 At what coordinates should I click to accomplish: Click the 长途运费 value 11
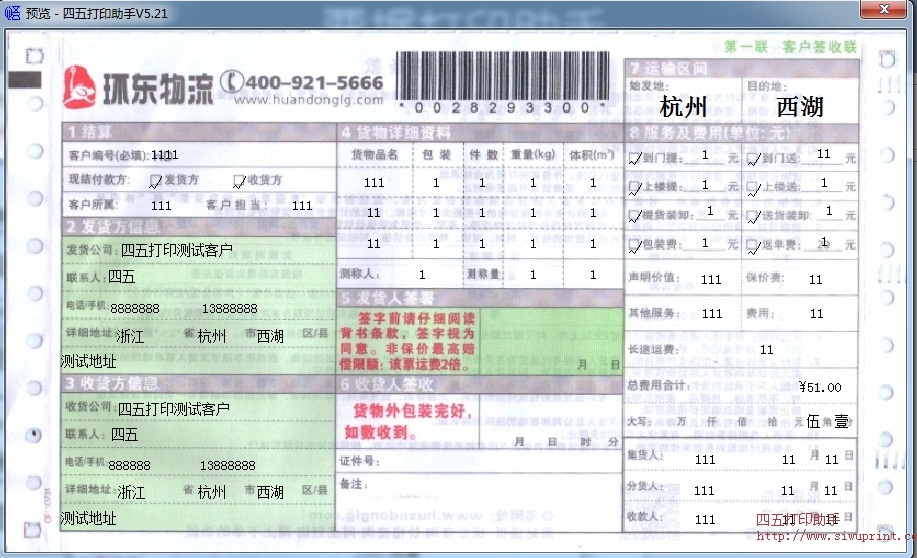[x=767, y=350]
